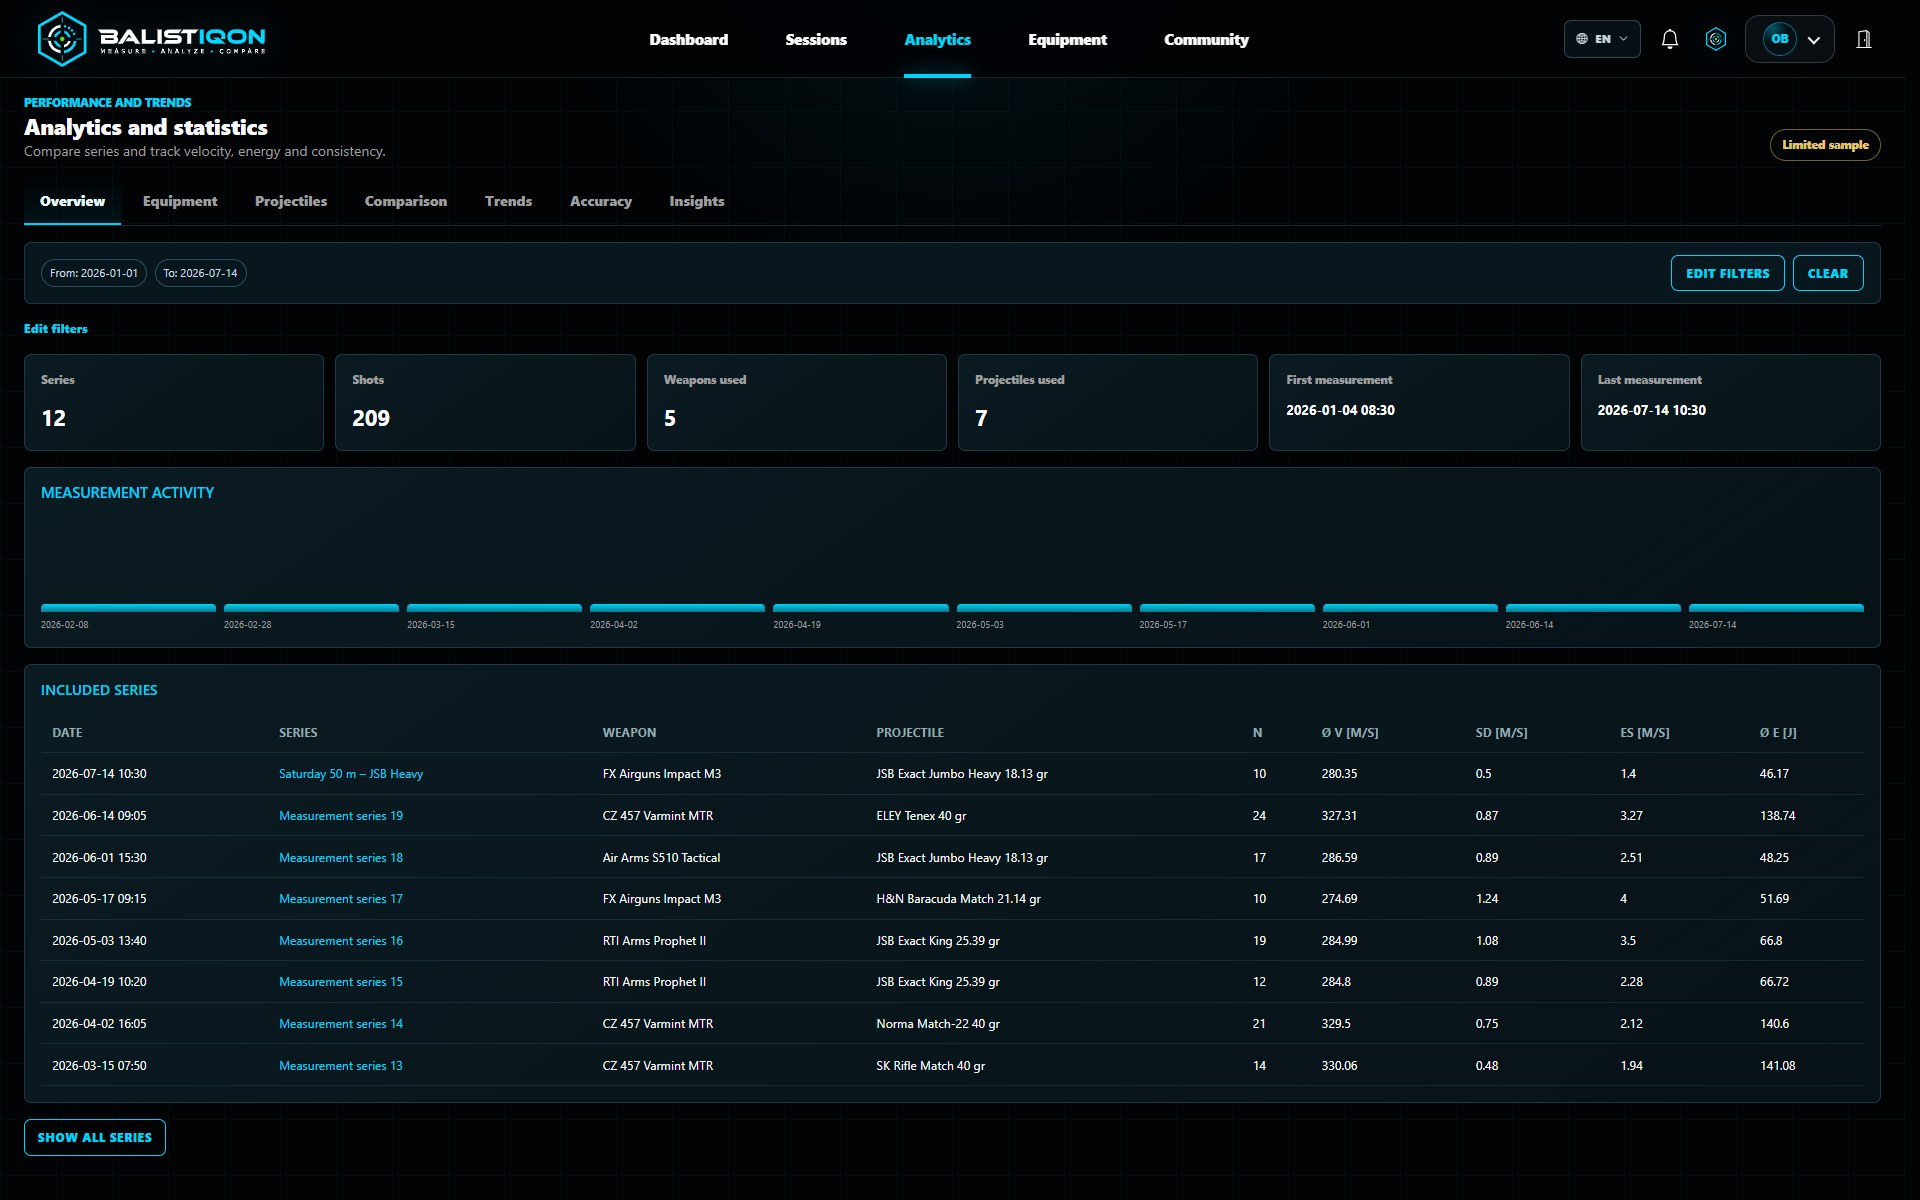Open Measurement series 16 link
Viewport: 1920px width, 1200px height.
click(x=341, y=941)
